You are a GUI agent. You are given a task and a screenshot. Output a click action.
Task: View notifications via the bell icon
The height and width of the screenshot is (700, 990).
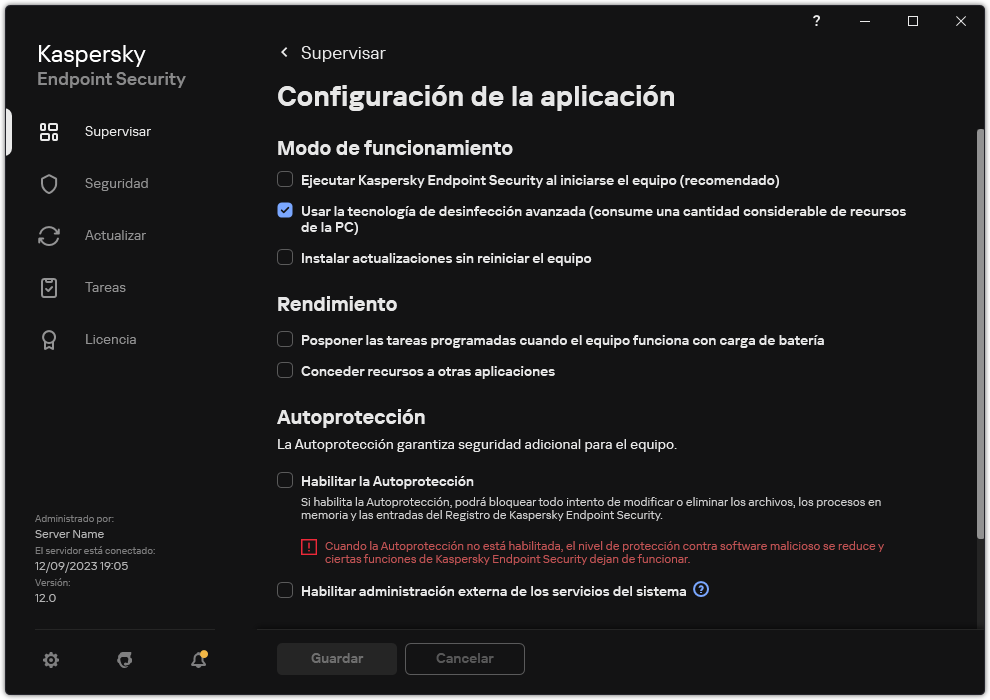click(x=197, y=660)
